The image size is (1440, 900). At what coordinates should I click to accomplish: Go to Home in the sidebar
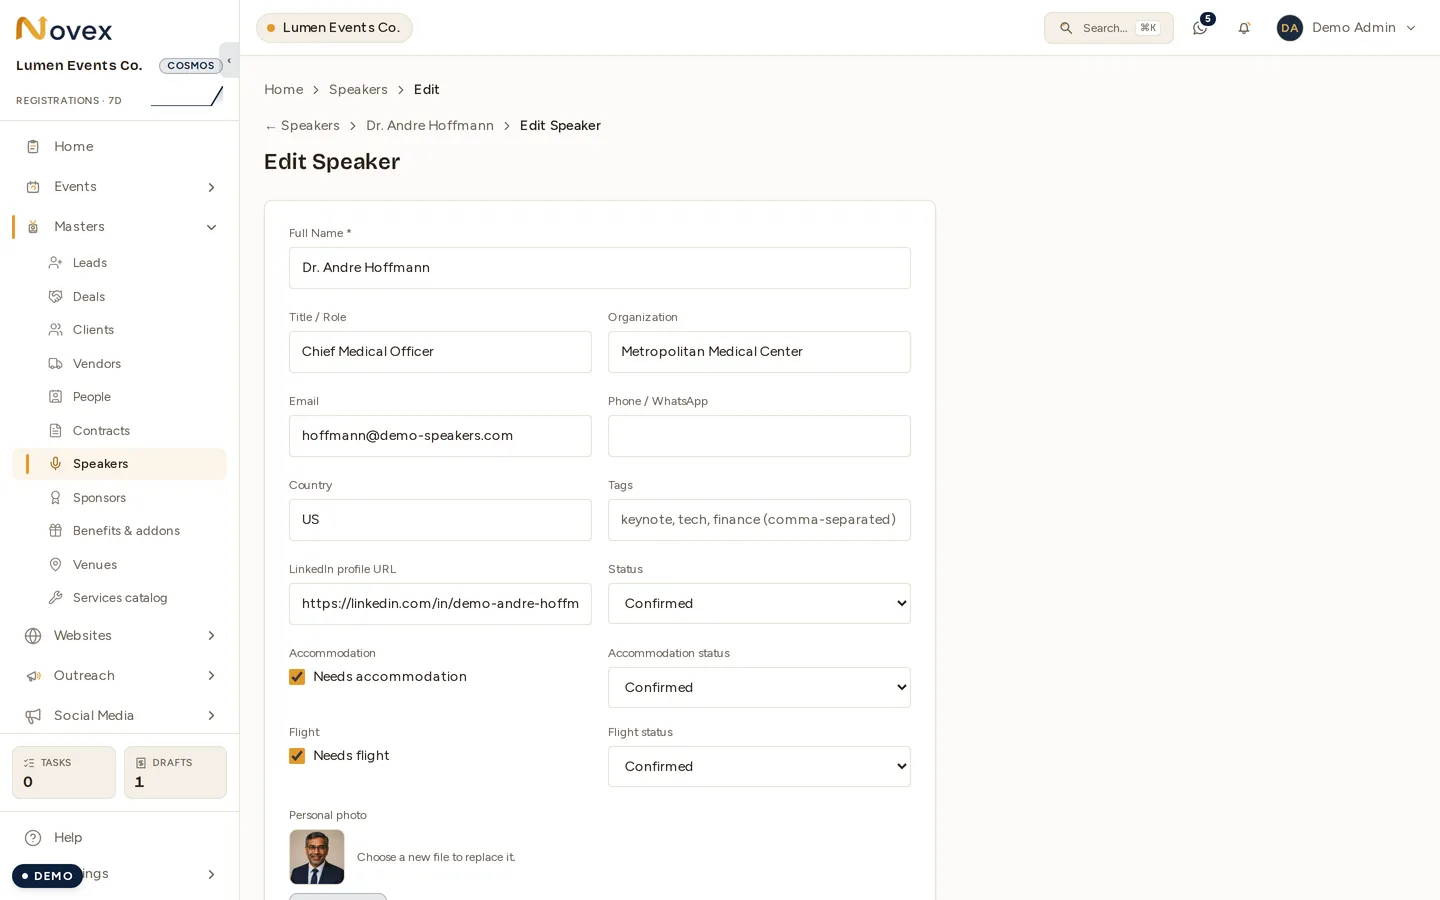[x=120, y=147]
